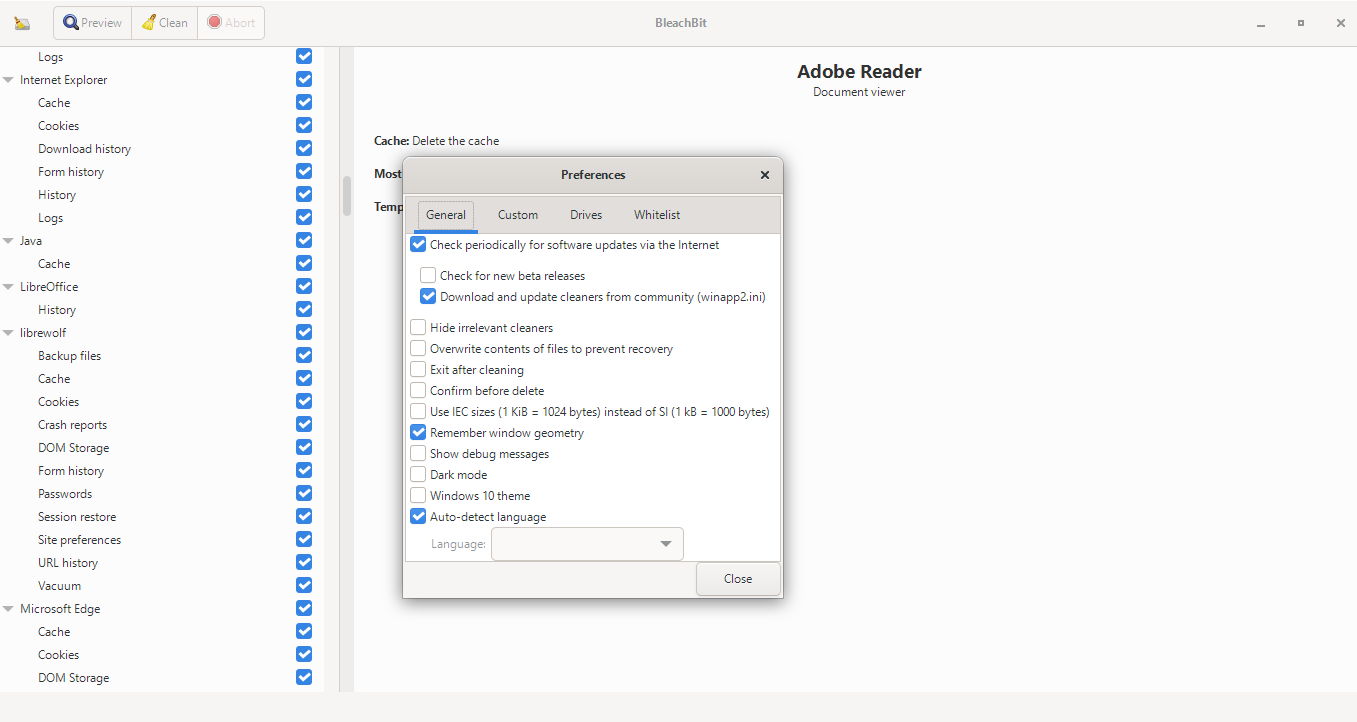Click the Preview magnifier button
This screenshot has width=1357, height=722.
point(92,23)
